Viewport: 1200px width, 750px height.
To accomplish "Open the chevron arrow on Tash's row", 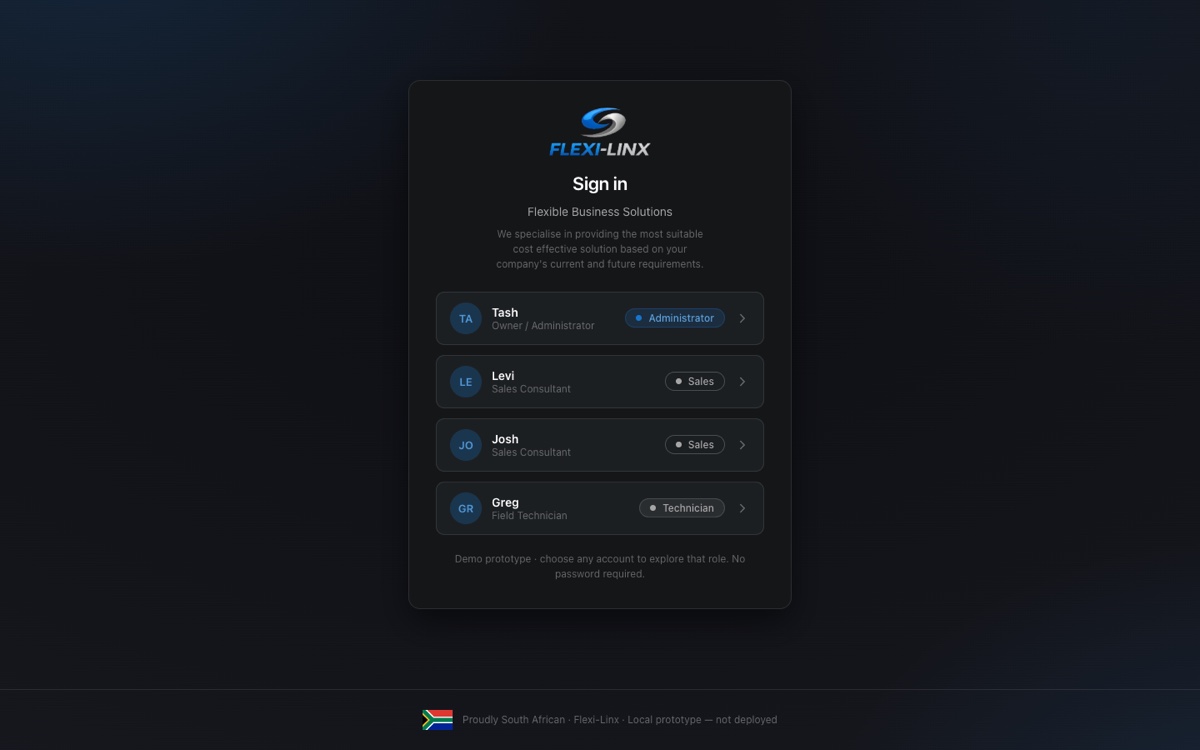I will pyautogui.click(x=742, y=318).
